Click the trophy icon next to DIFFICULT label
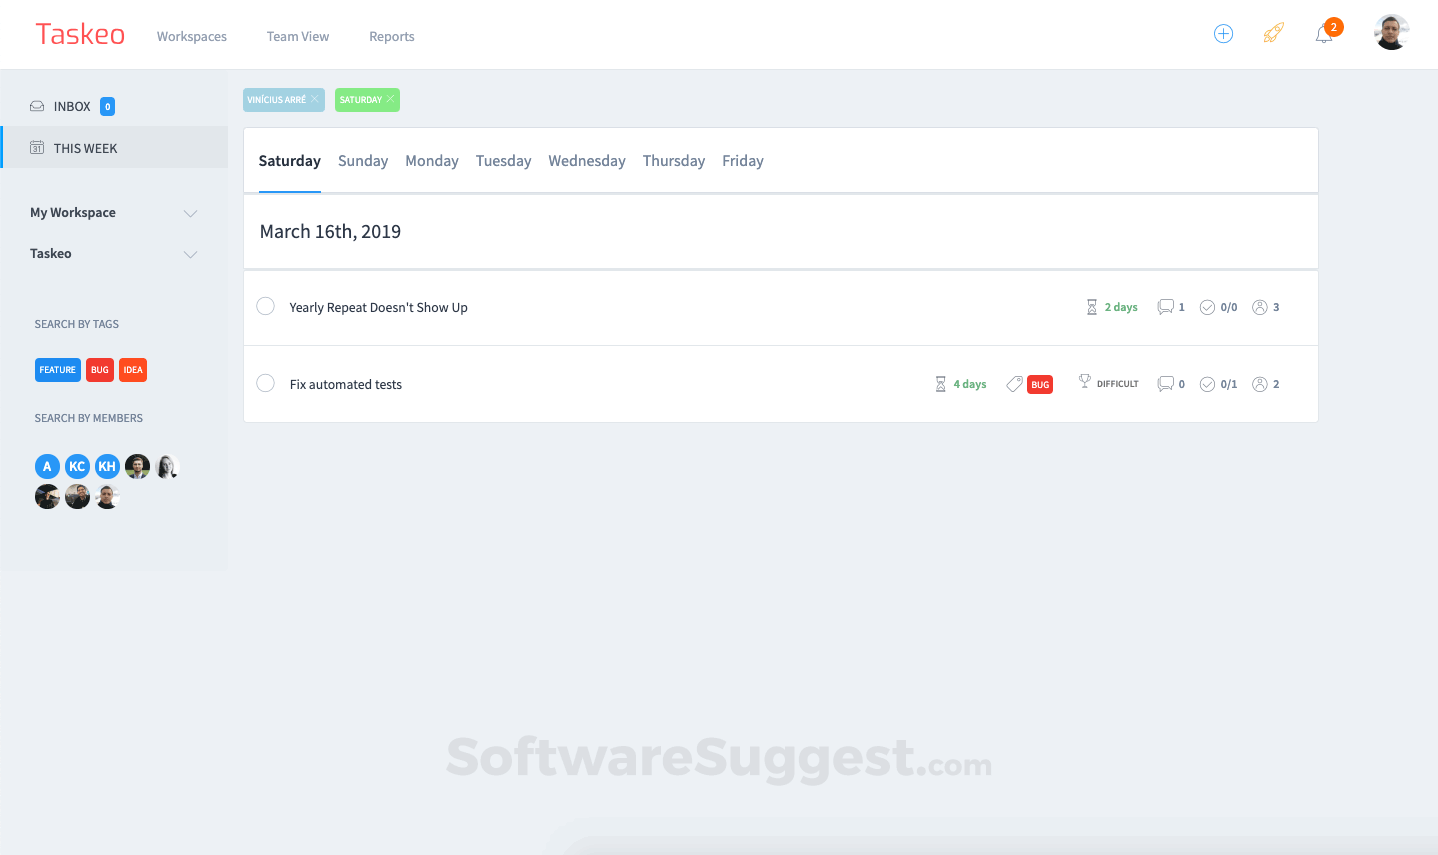 point(1084,381)
